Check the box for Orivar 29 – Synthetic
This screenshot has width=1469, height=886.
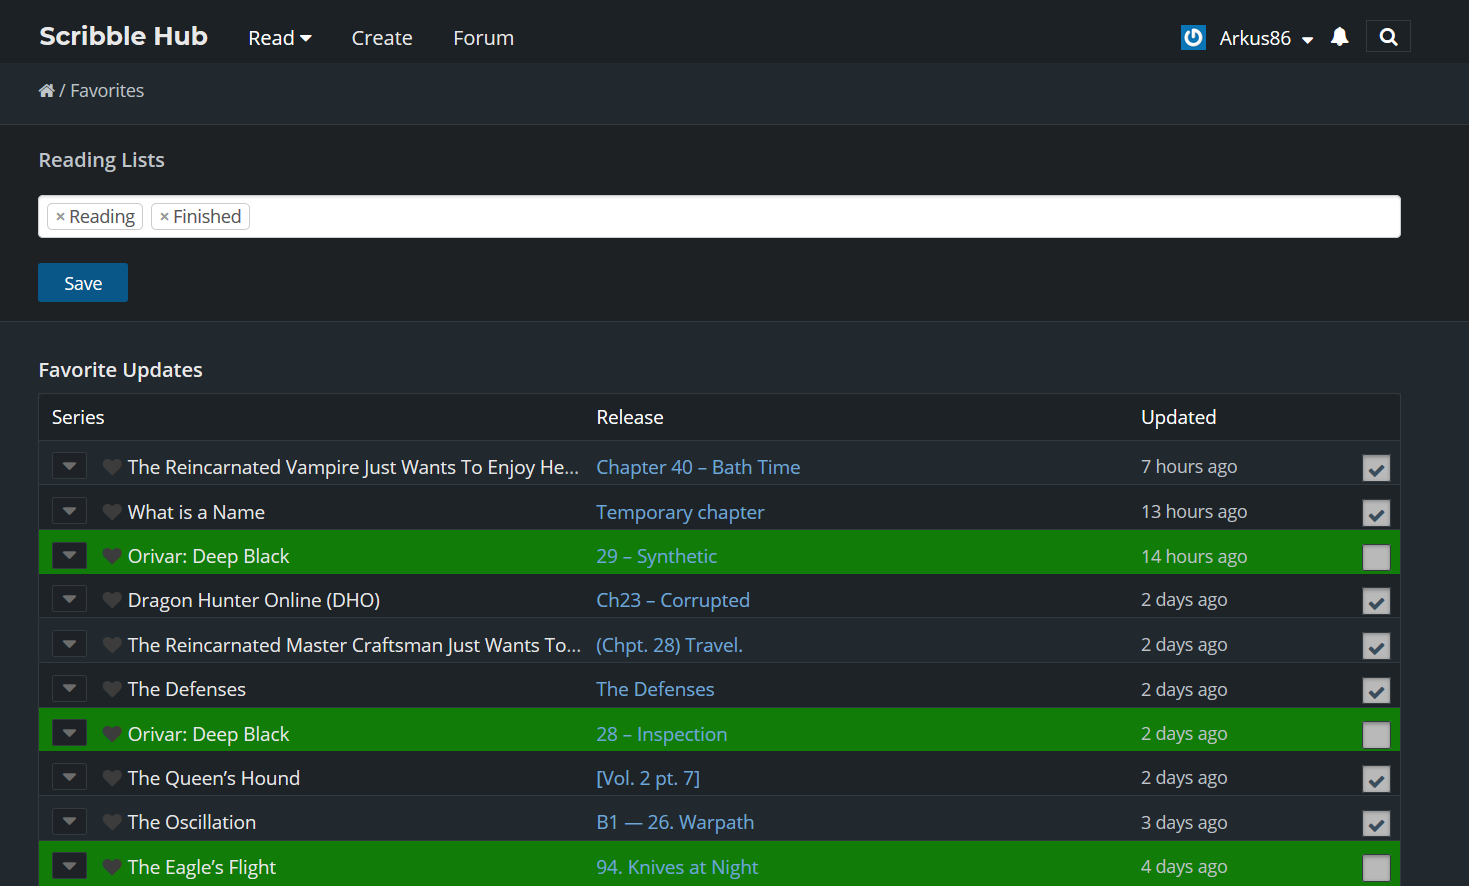1376,557
